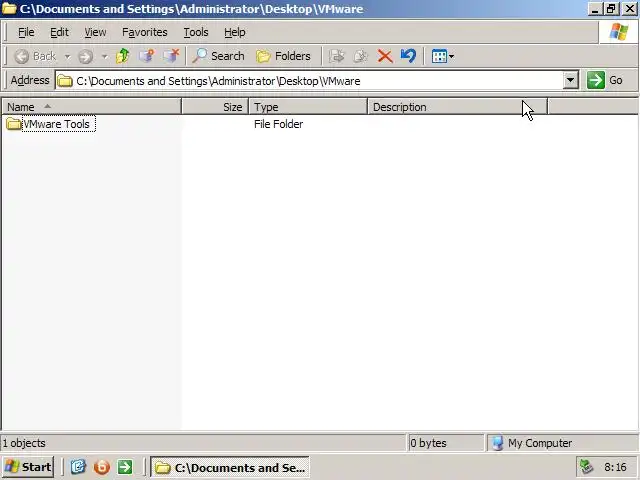Image resolution: width=640 pixels, height=480 pixels.
Task: Click the system tray network icon
Action: (x=587, y=467)
